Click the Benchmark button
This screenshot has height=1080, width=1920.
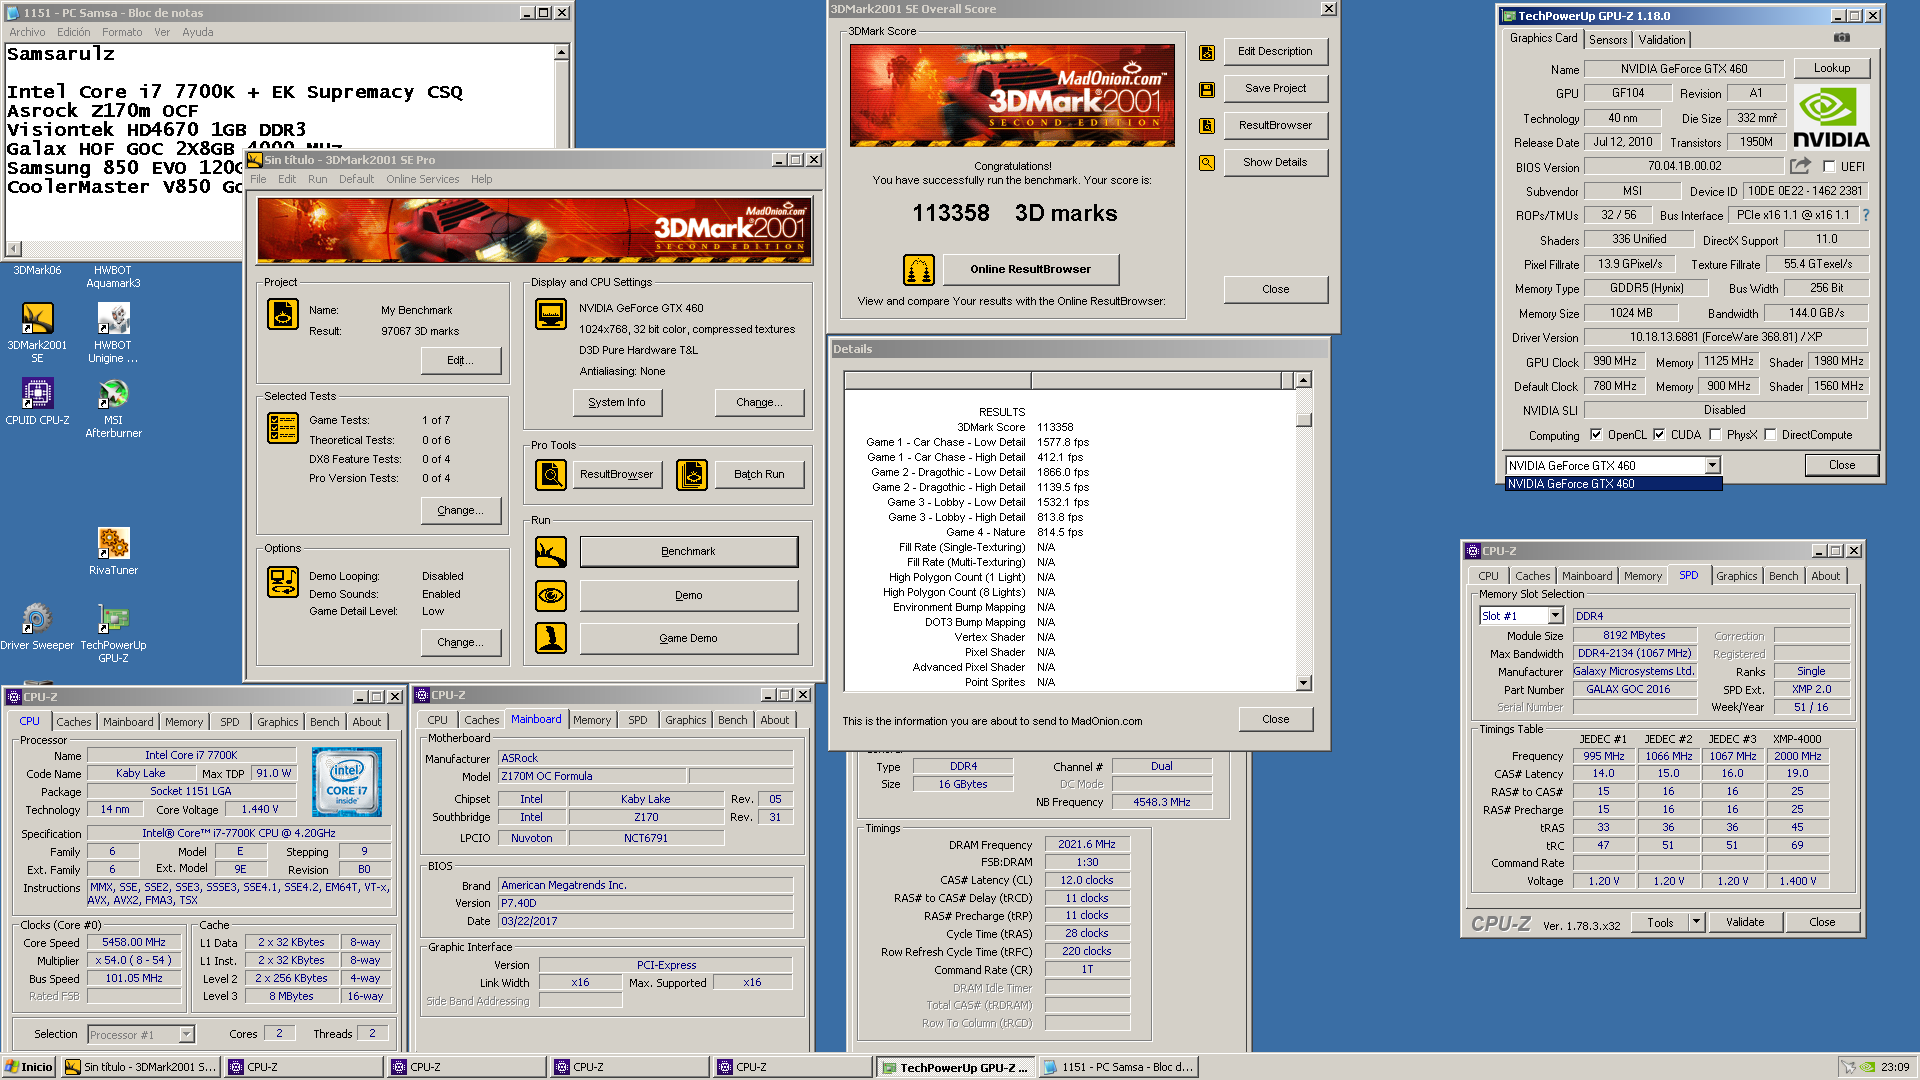688,551
